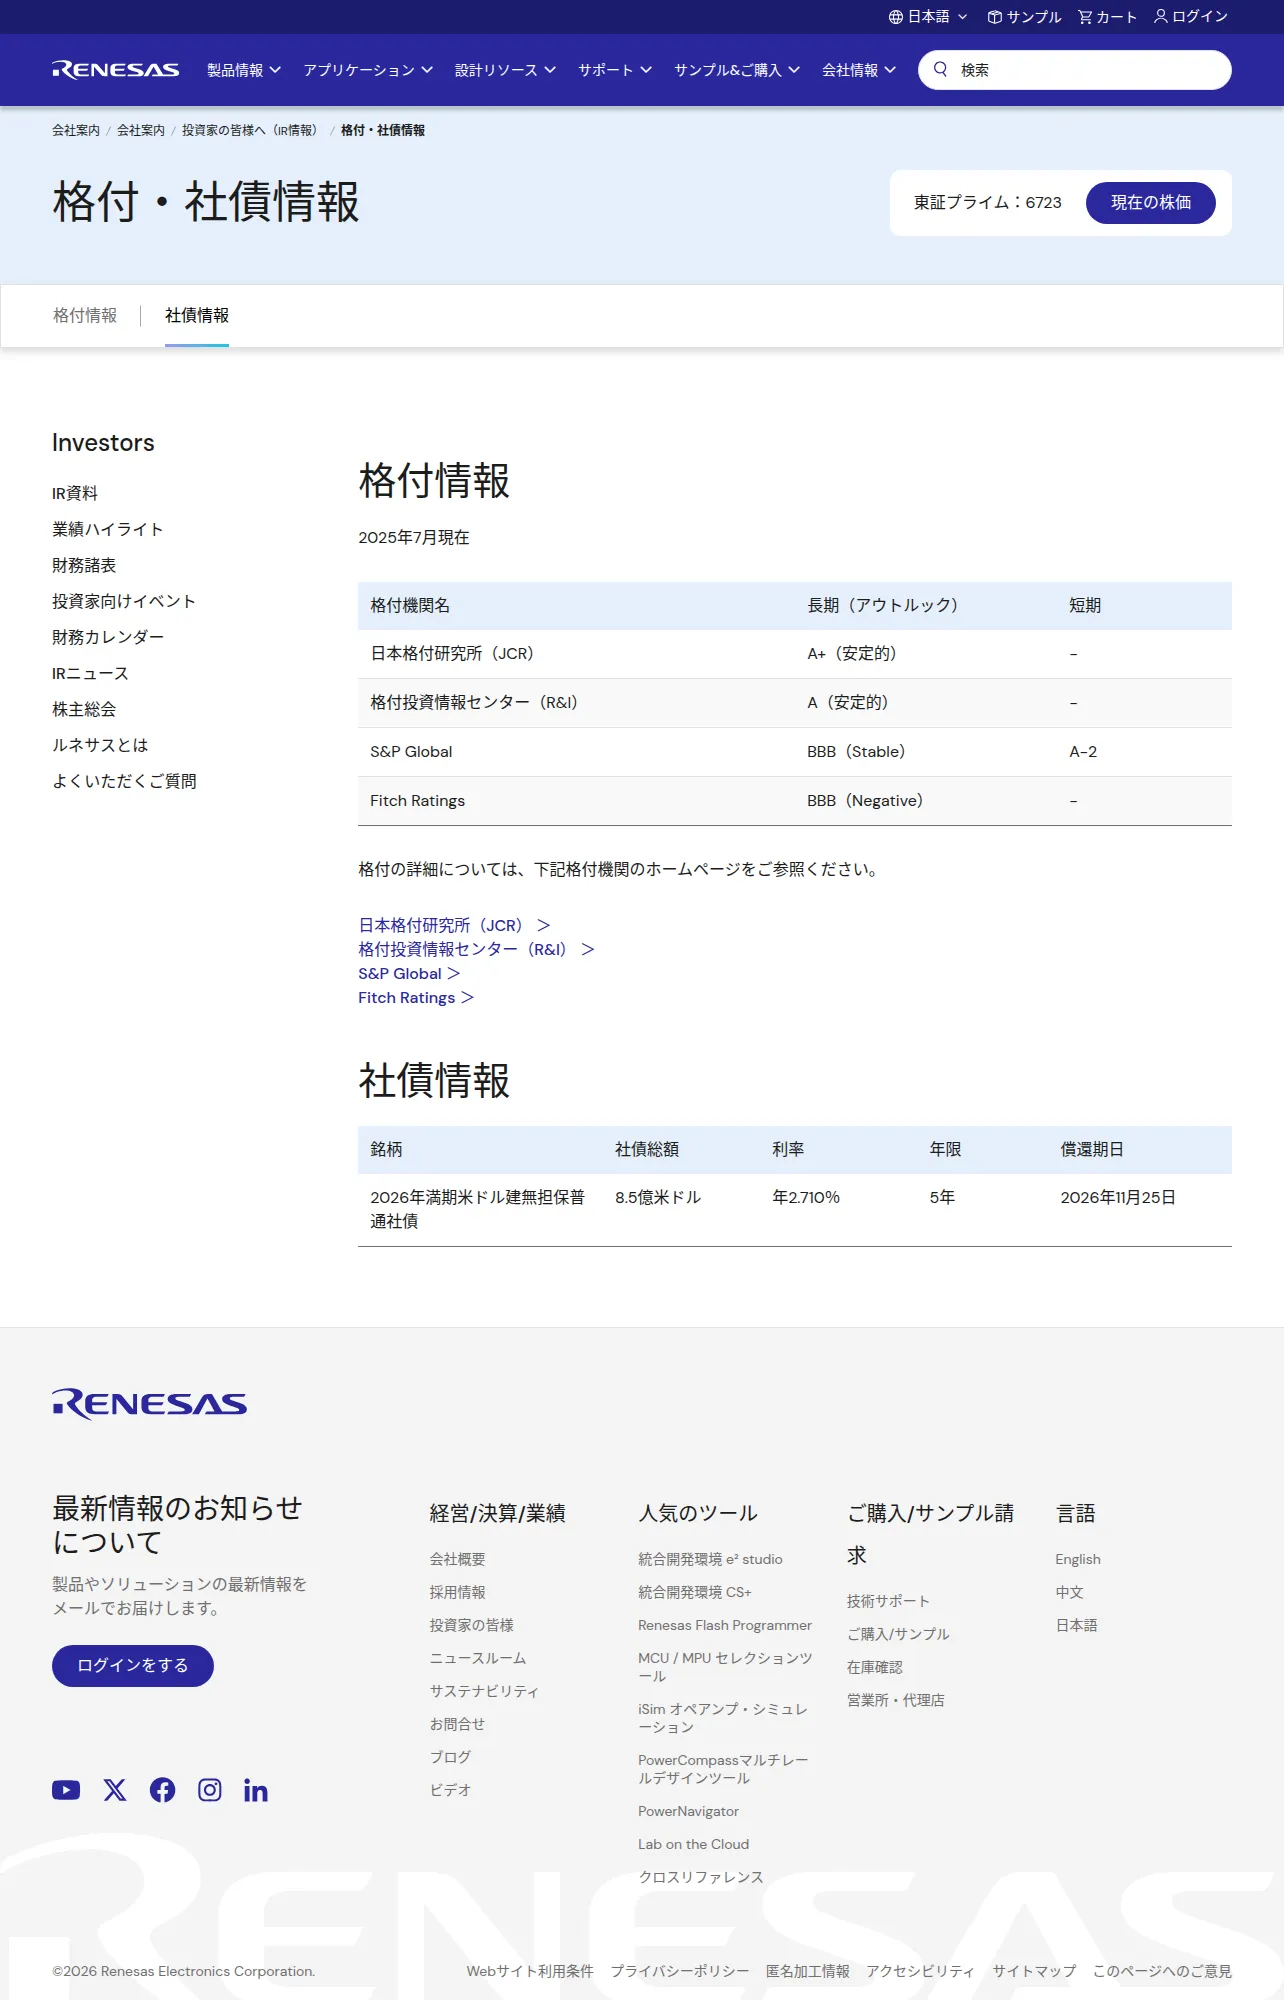Screen dimensions: 1284x2001
Task: Click the 東証プライム：6723 text
Action: 988,203
